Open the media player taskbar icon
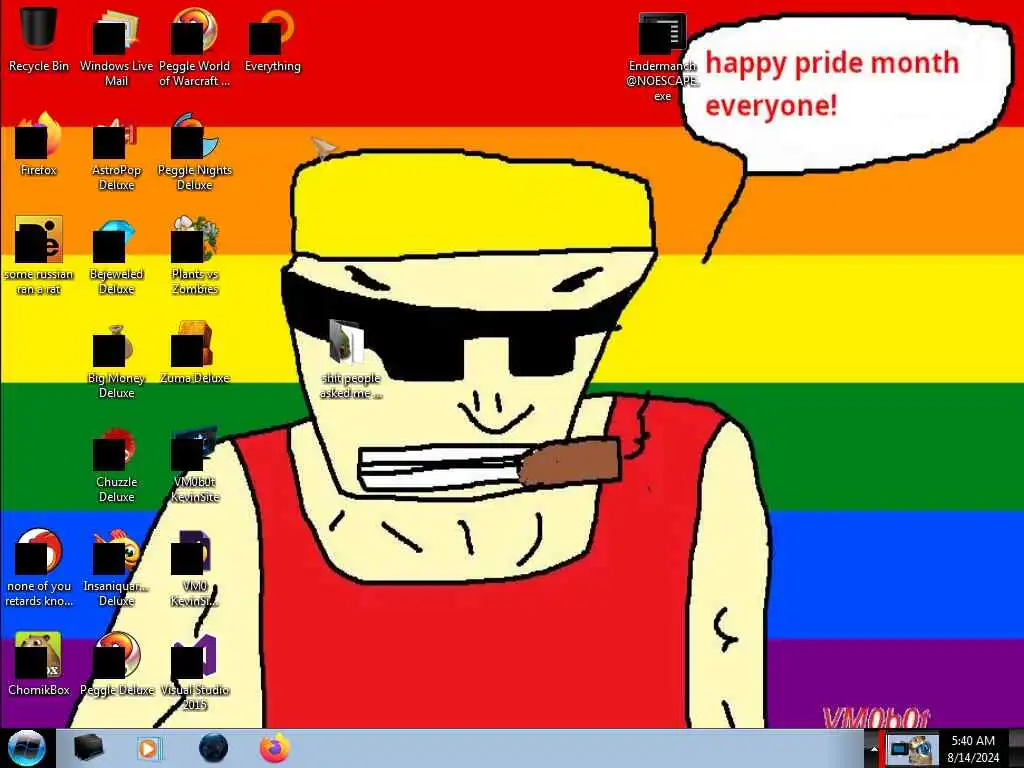1024x768 pixels. point(149,748)
